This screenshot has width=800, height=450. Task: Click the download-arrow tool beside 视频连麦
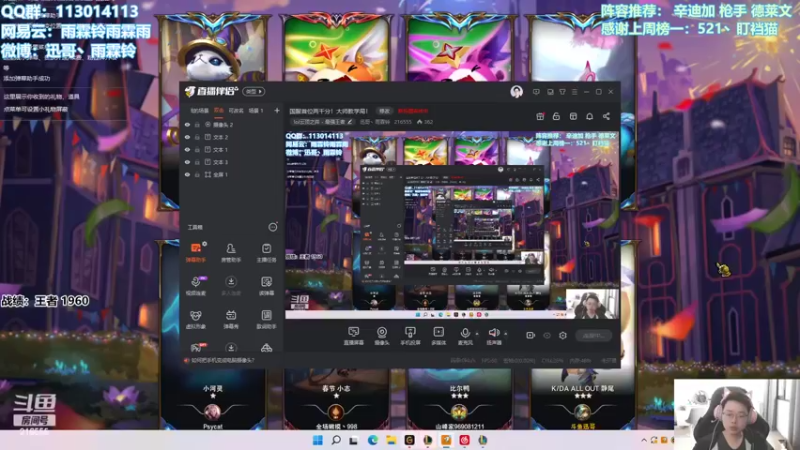pos(231,286)
